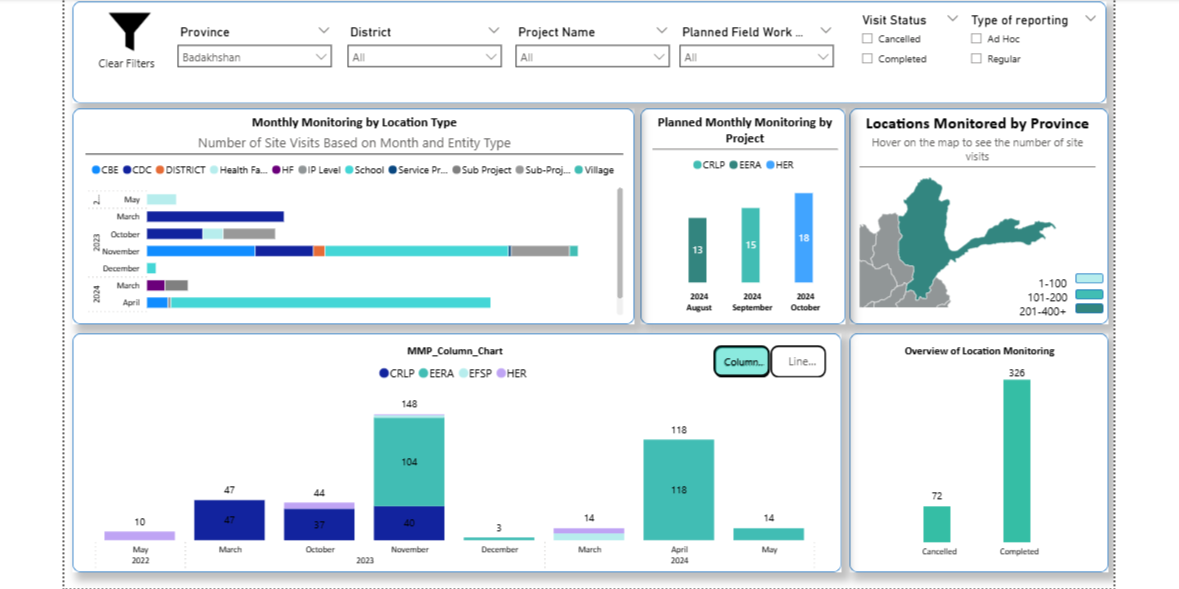The height and width of the screenshot is (589, 1179).
Task: Select the March 2023 column showing 47
Action: click(x=229, y=520)
